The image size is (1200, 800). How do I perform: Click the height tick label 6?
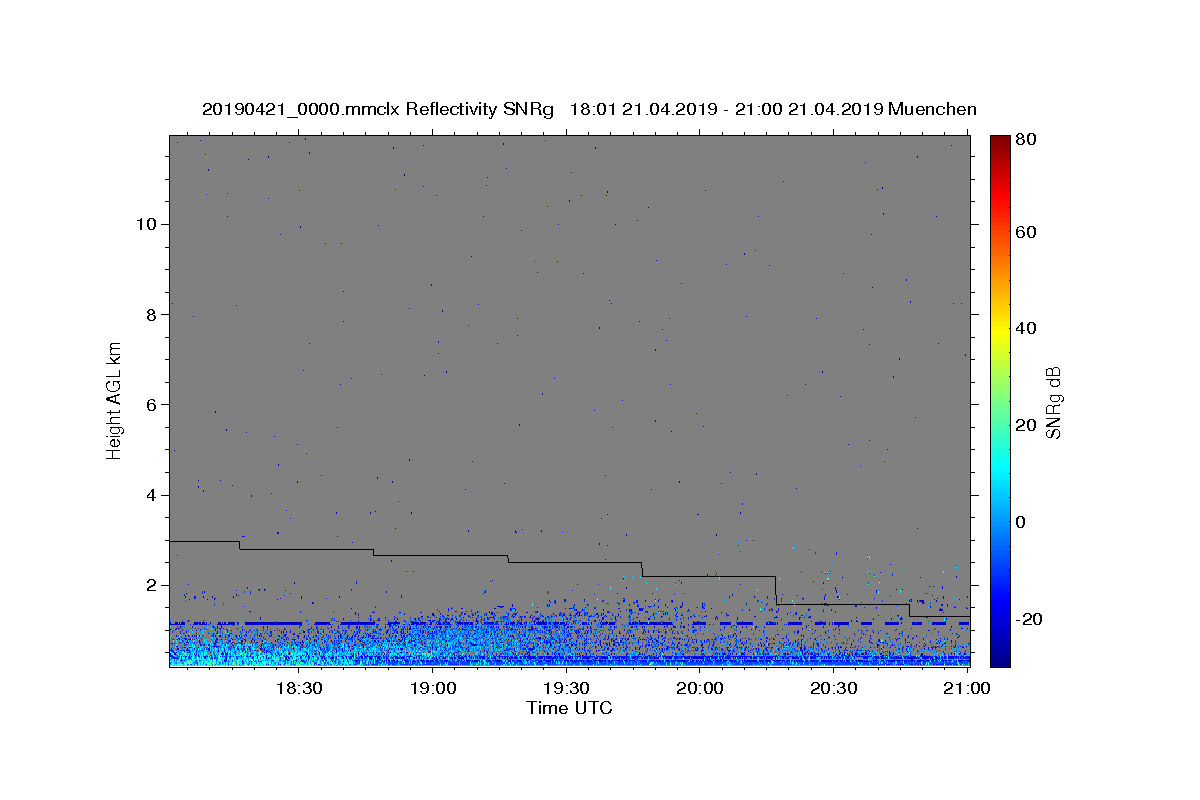[149, 405]
